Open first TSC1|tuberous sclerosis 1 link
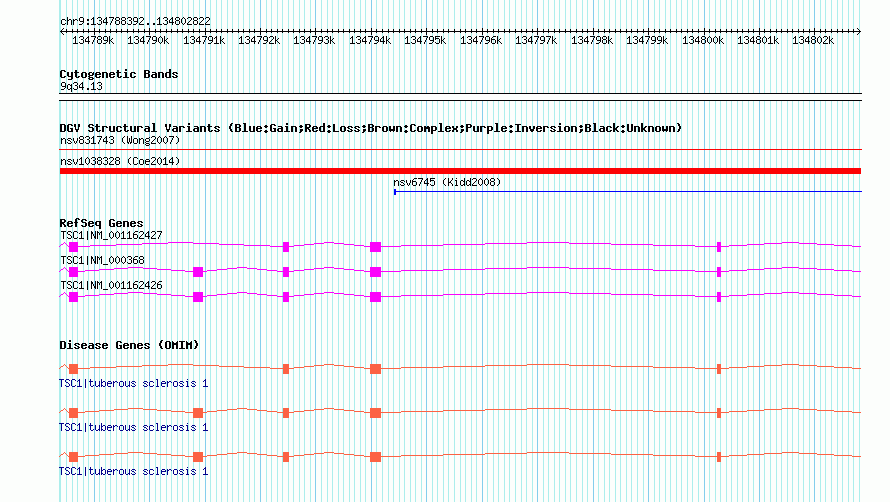 tap(133, 383)
